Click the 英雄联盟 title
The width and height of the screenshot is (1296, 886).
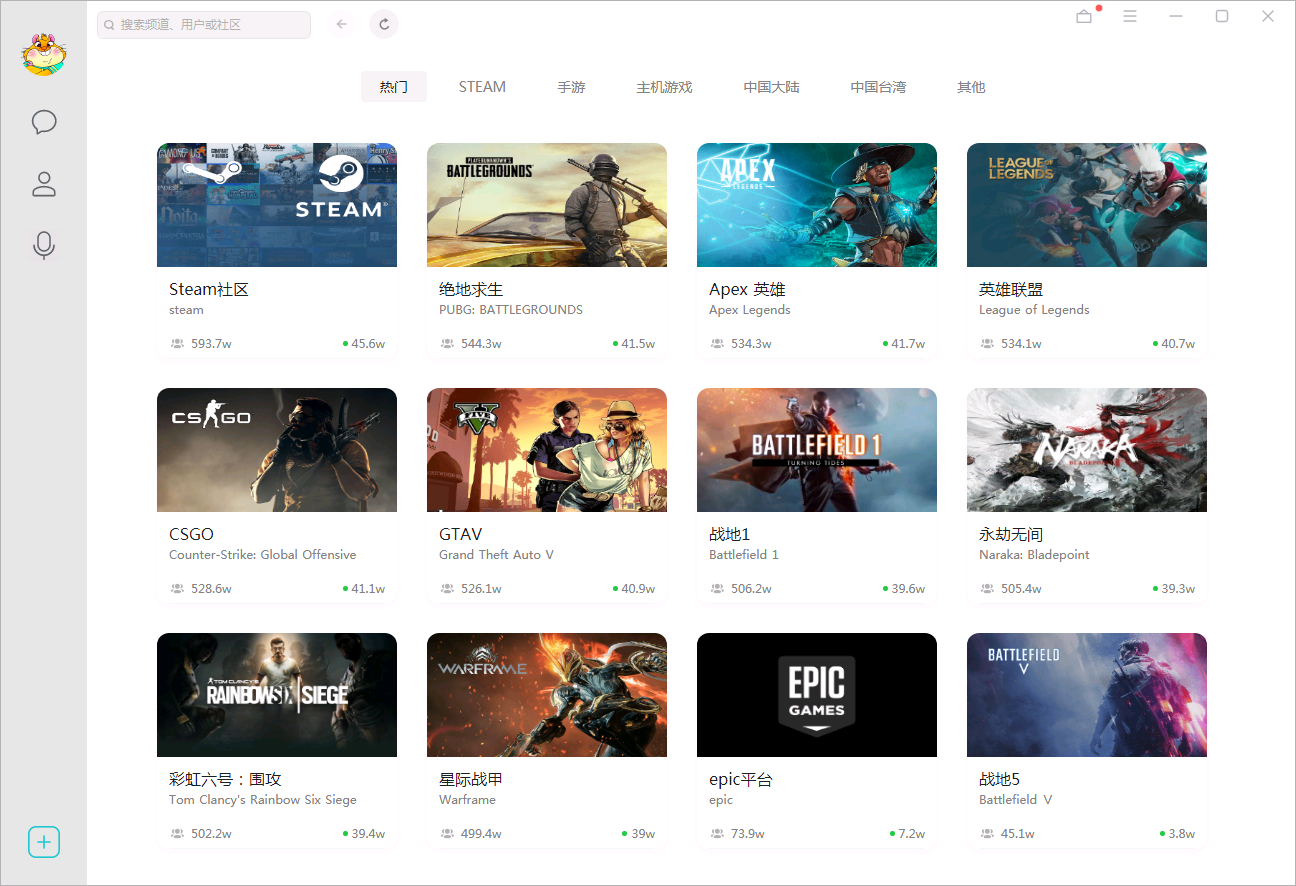coord(1011,289)
